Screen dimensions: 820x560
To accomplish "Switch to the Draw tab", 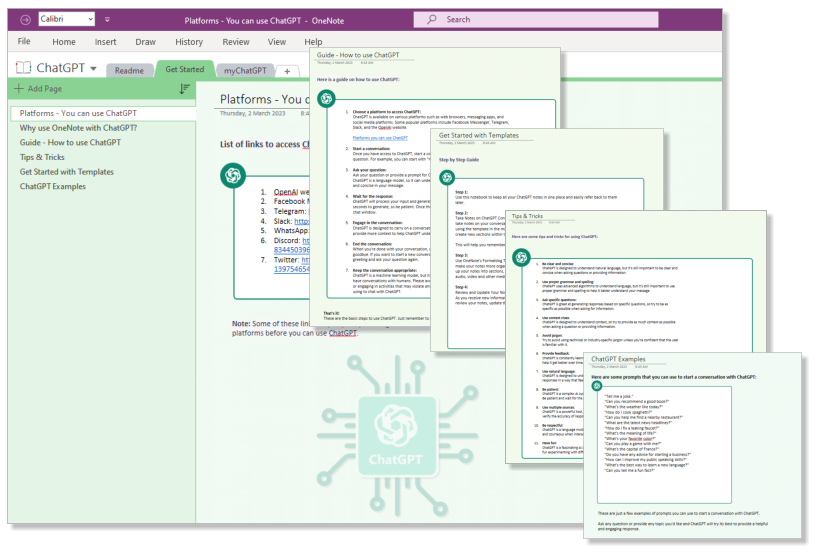I will (x=145, y=42).
